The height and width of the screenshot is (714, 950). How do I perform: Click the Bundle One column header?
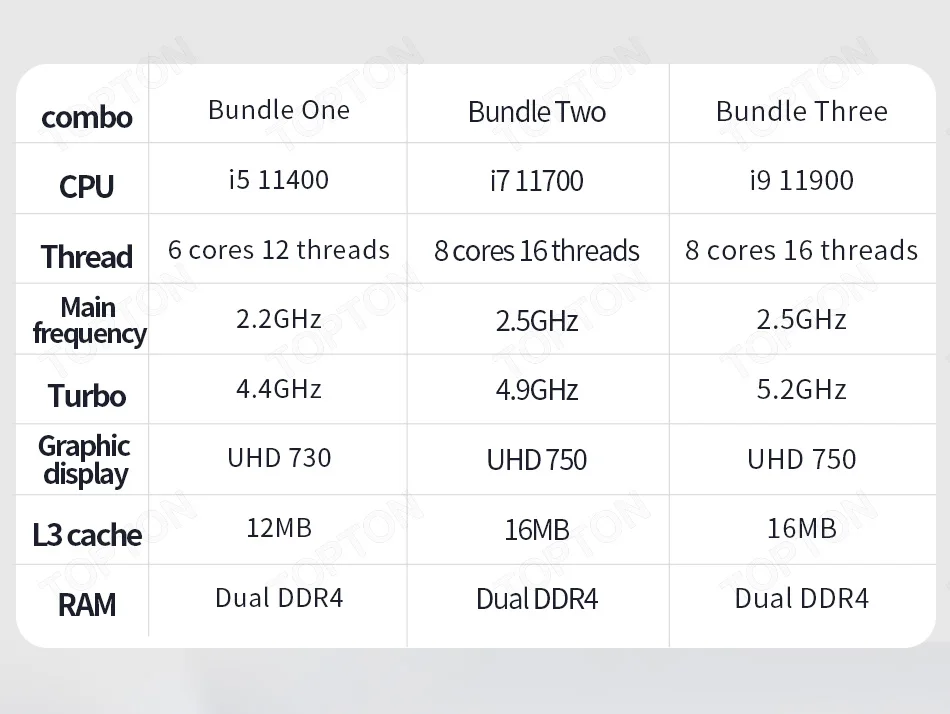[279, 110]
